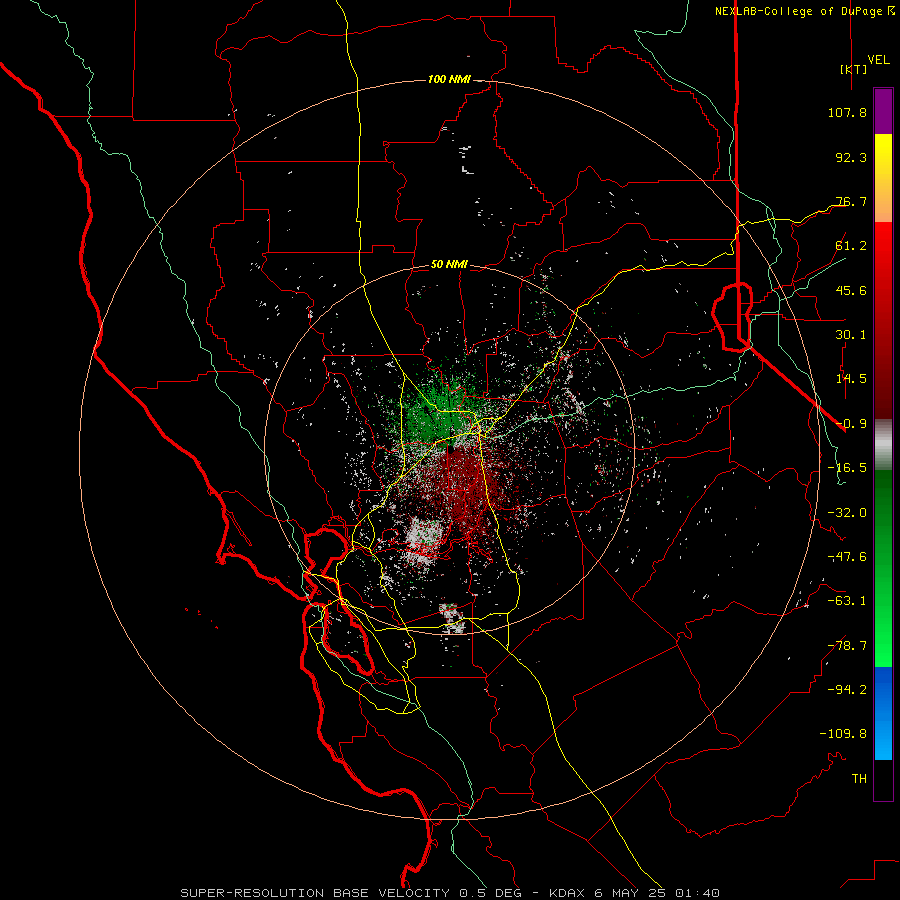
Task: Click the 100 NMI range ring label
Action: tap(449, 79)
